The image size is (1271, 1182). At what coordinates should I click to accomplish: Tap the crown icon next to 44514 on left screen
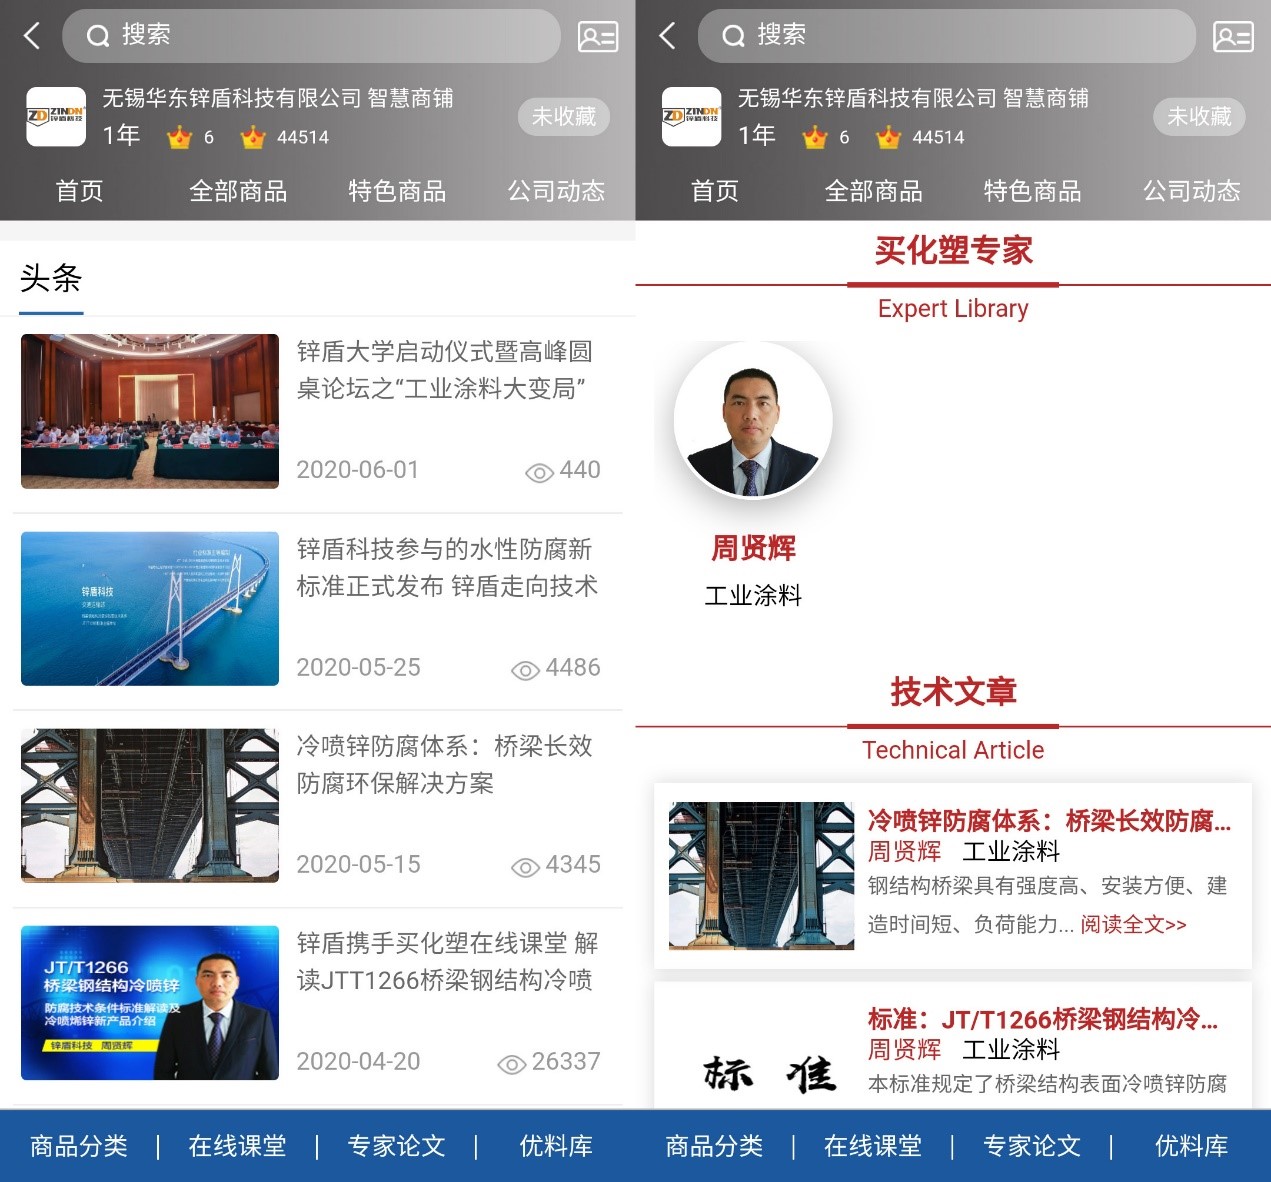click(x=253, y=137)
